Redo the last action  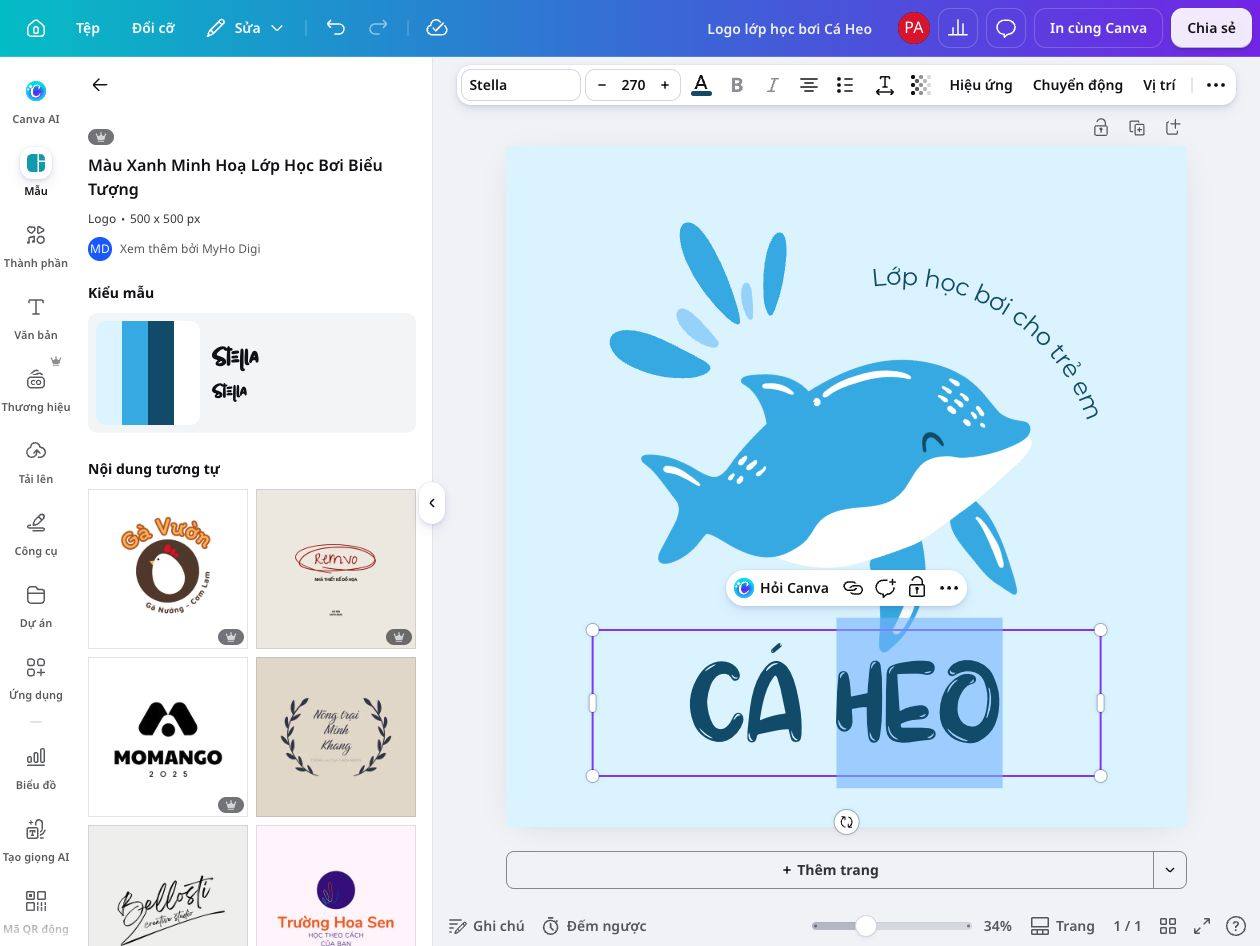point(378,28)
